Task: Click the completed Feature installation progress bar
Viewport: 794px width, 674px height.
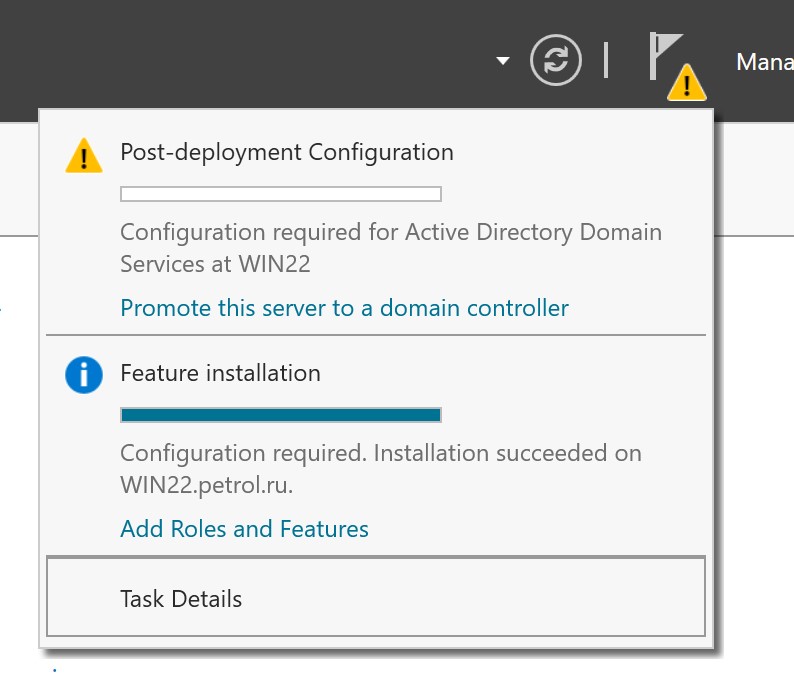Action: click(281, 415)
